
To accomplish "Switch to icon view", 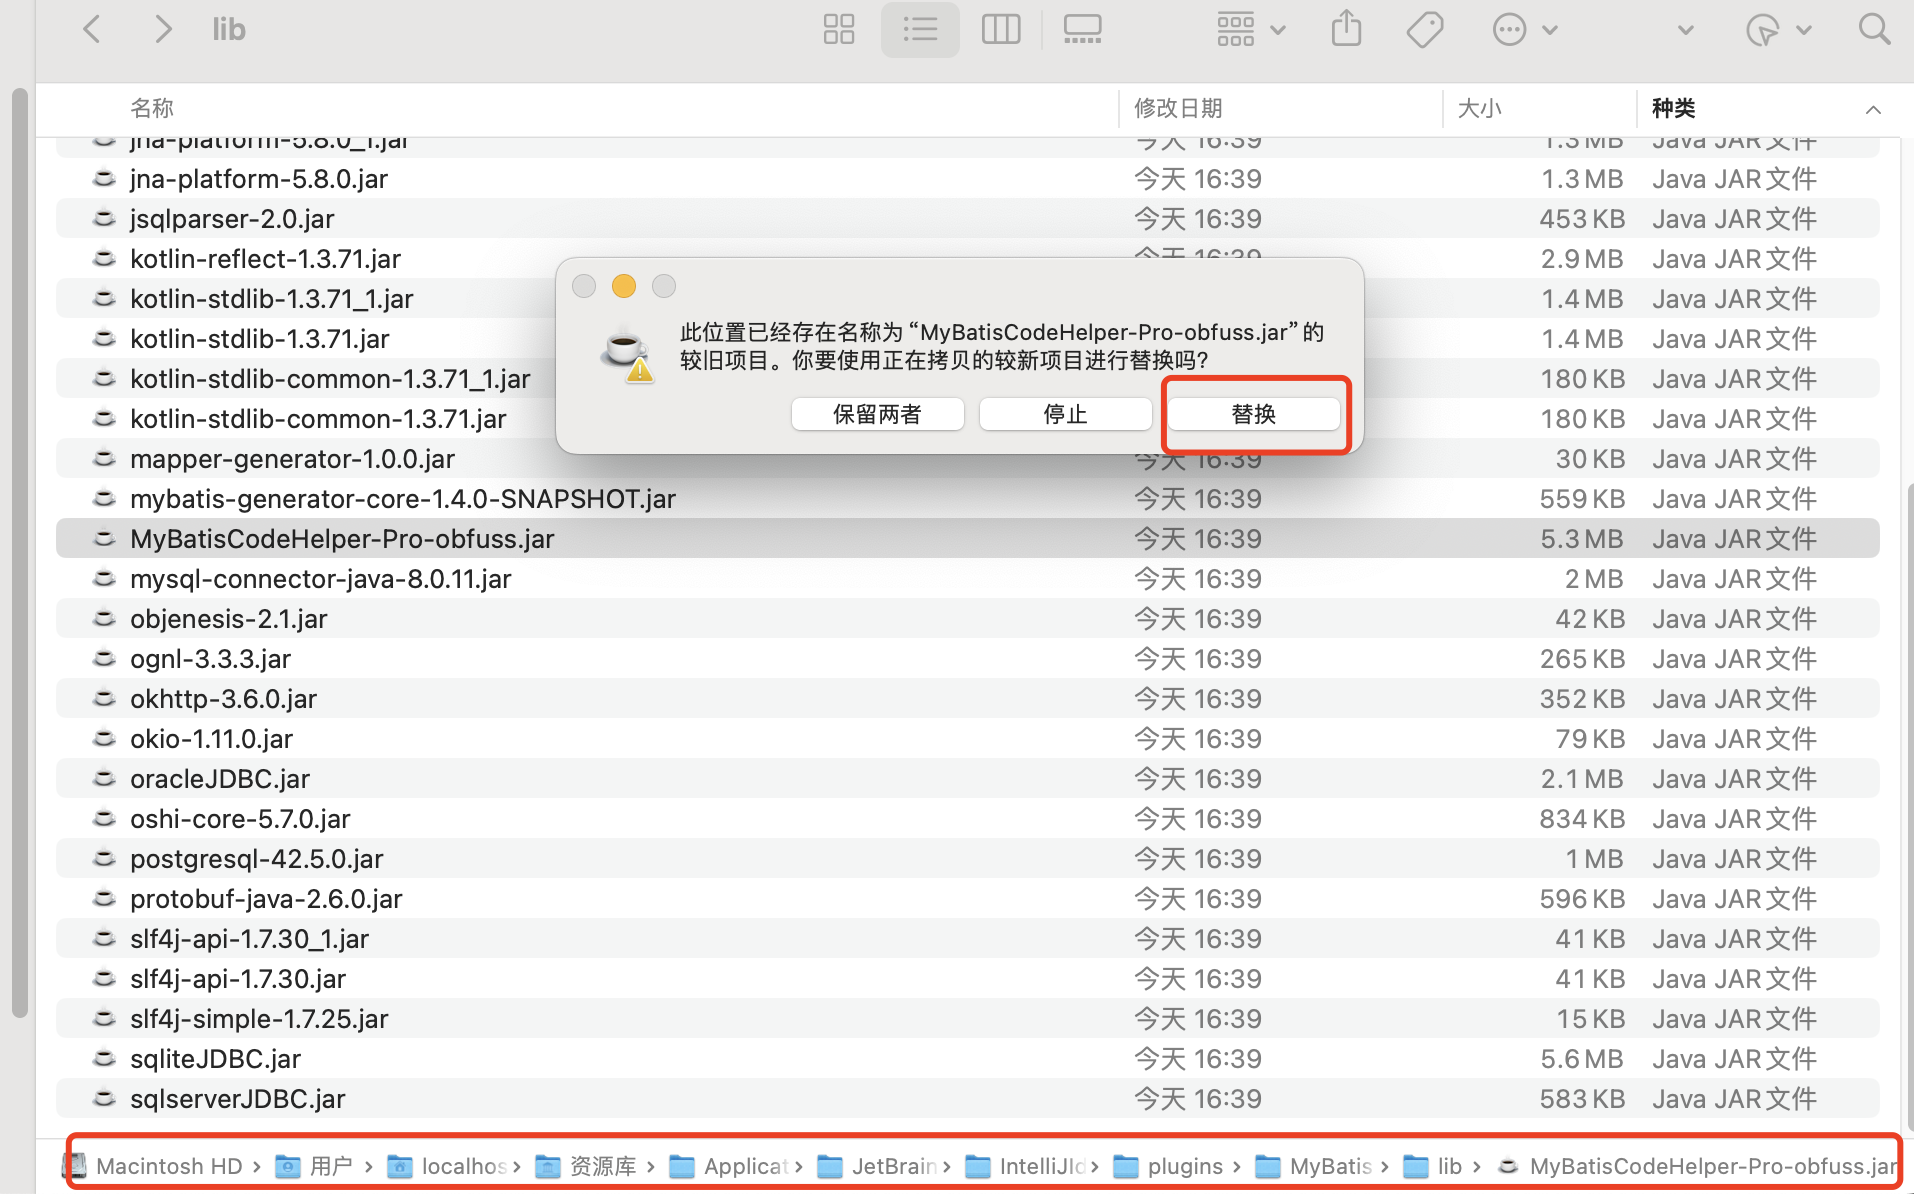I will tap(839, 29).
